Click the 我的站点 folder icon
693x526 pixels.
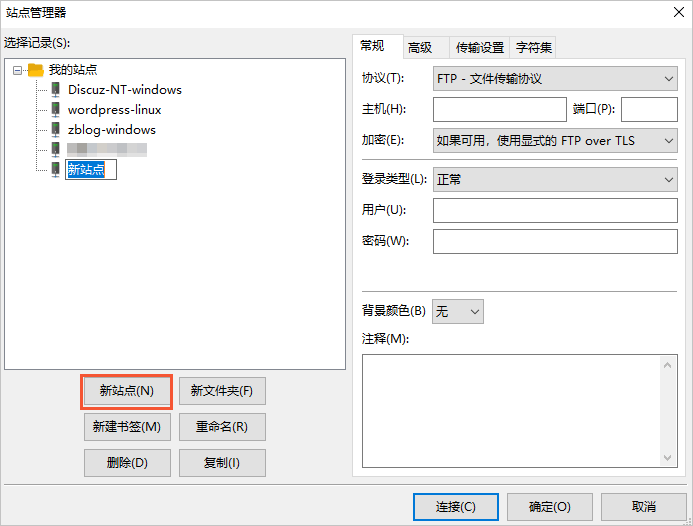(35, 70)
